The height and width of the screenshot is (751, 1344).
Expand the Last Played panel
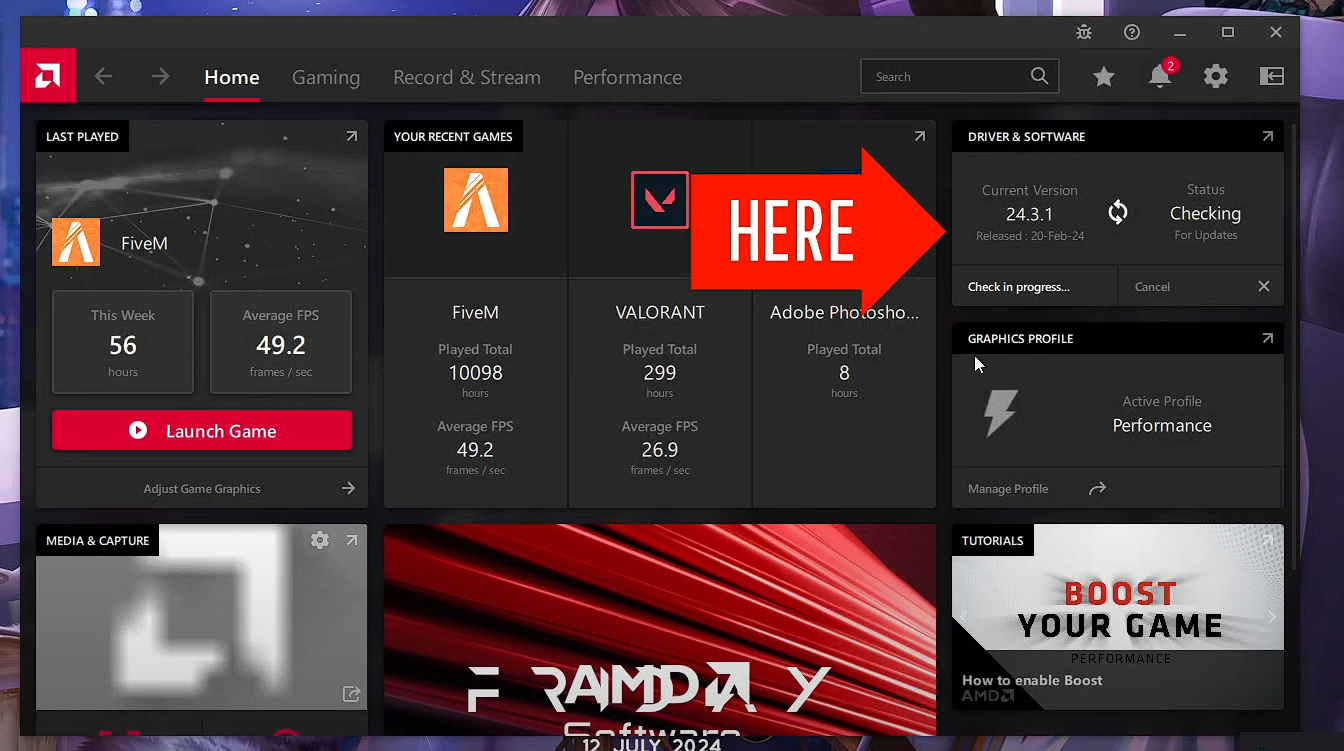tap(350, 135)
